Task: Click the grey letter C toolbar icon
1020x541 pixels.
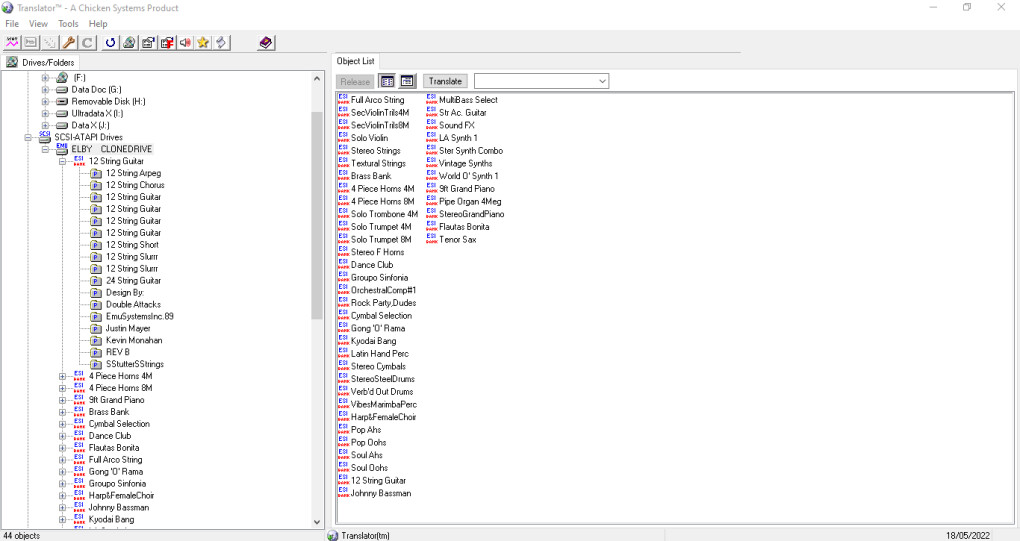Action: click(x=87, y=43)
